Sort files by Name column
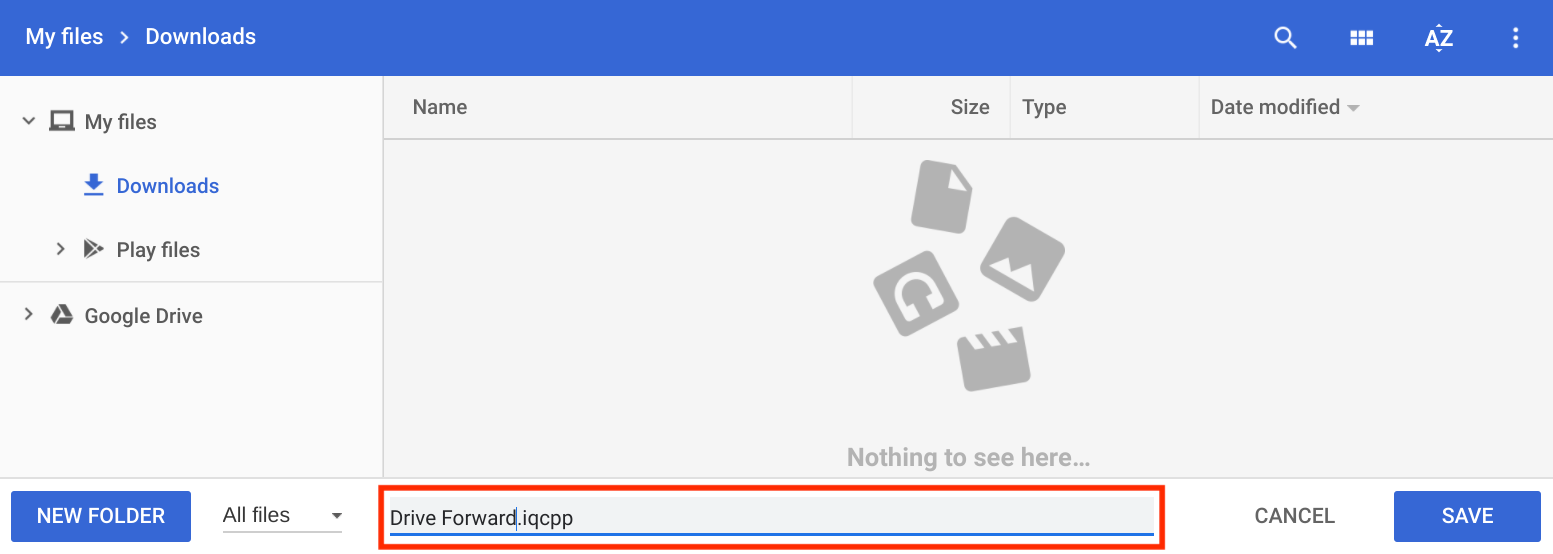This screenshot has width=1553, height=554. coord(440,107)
